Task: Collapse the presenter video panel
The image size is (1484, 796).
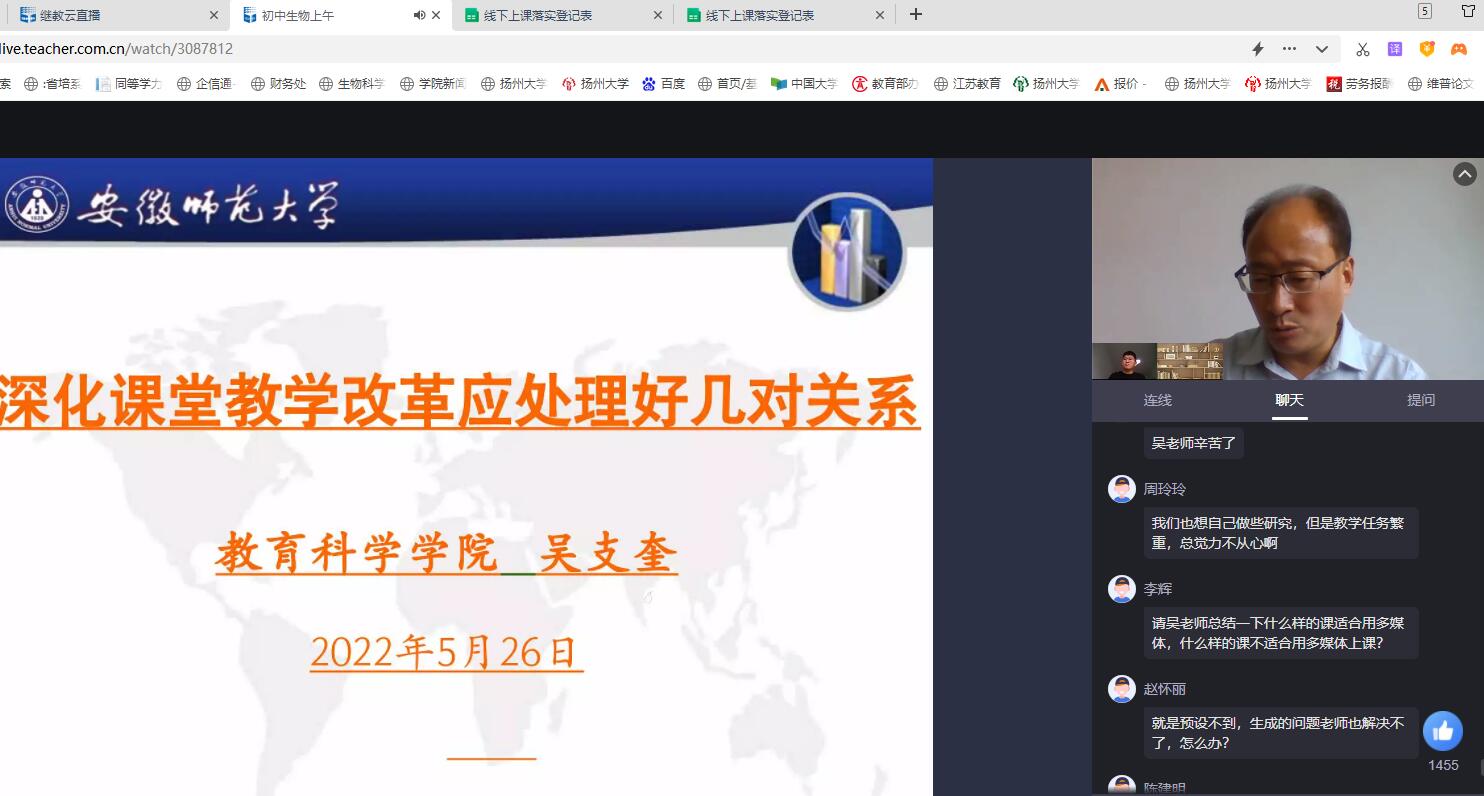Action: (x=1464, y=174)
